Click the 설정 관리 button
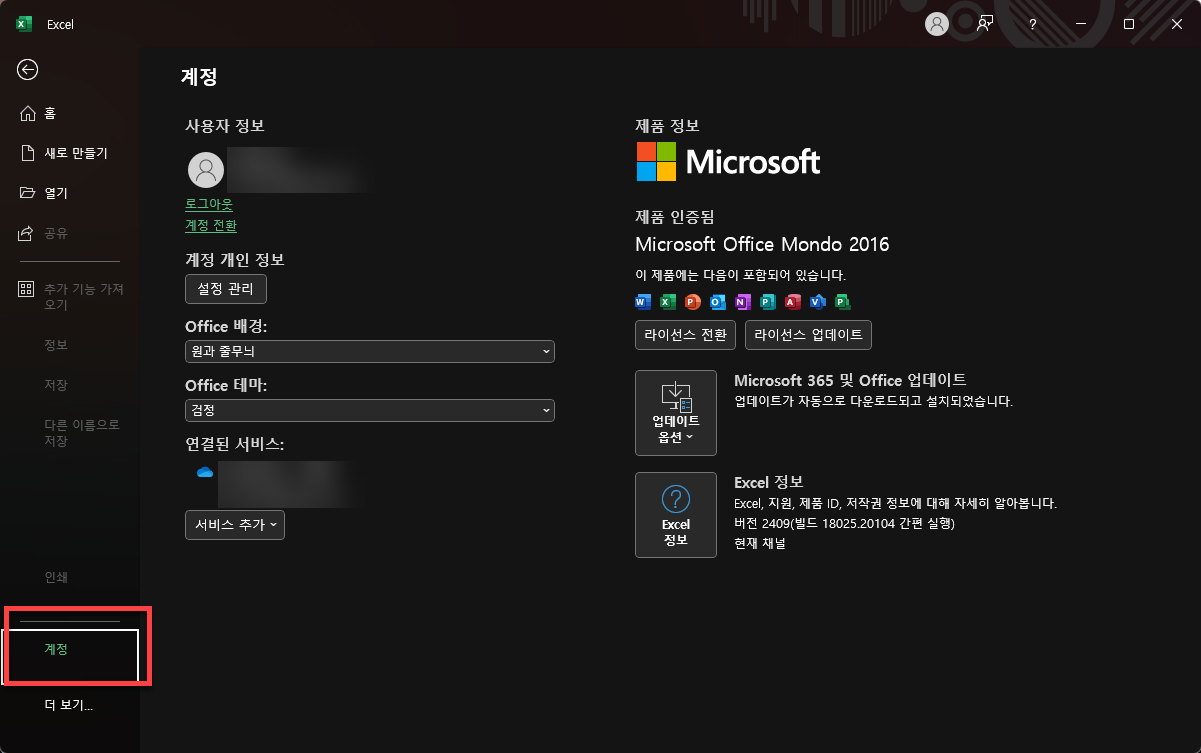 click(226, 289)
